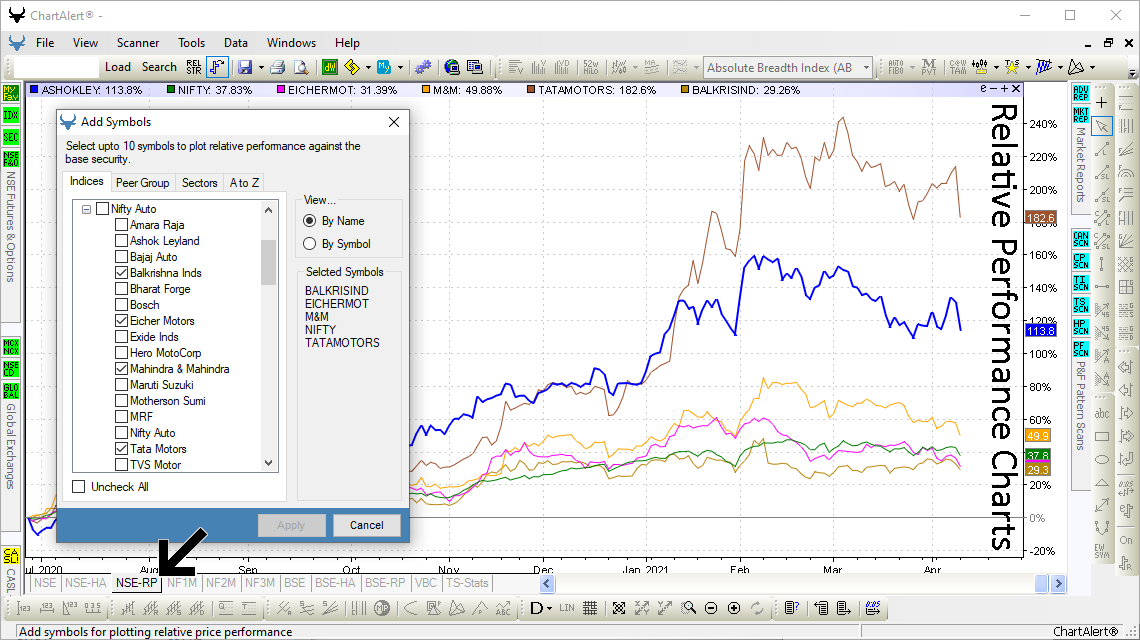
Task: Open the Tools menu
Action: point(191,43)
